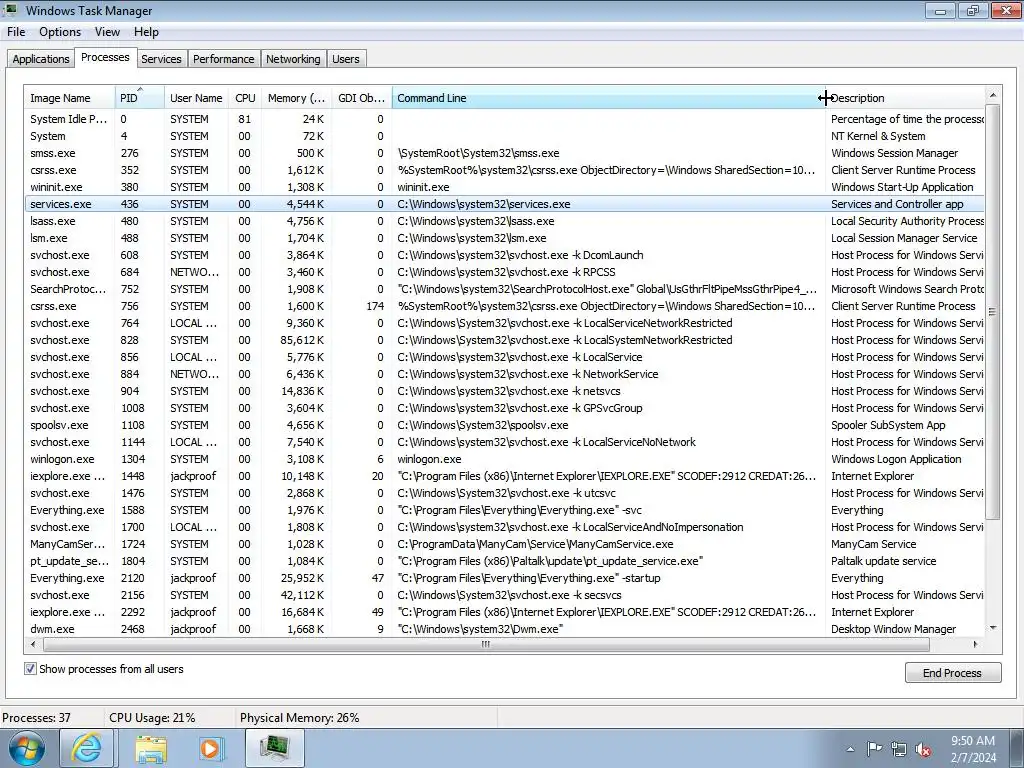Select the wininit.exe process row

pyautogui.click(x=504, y=187)
